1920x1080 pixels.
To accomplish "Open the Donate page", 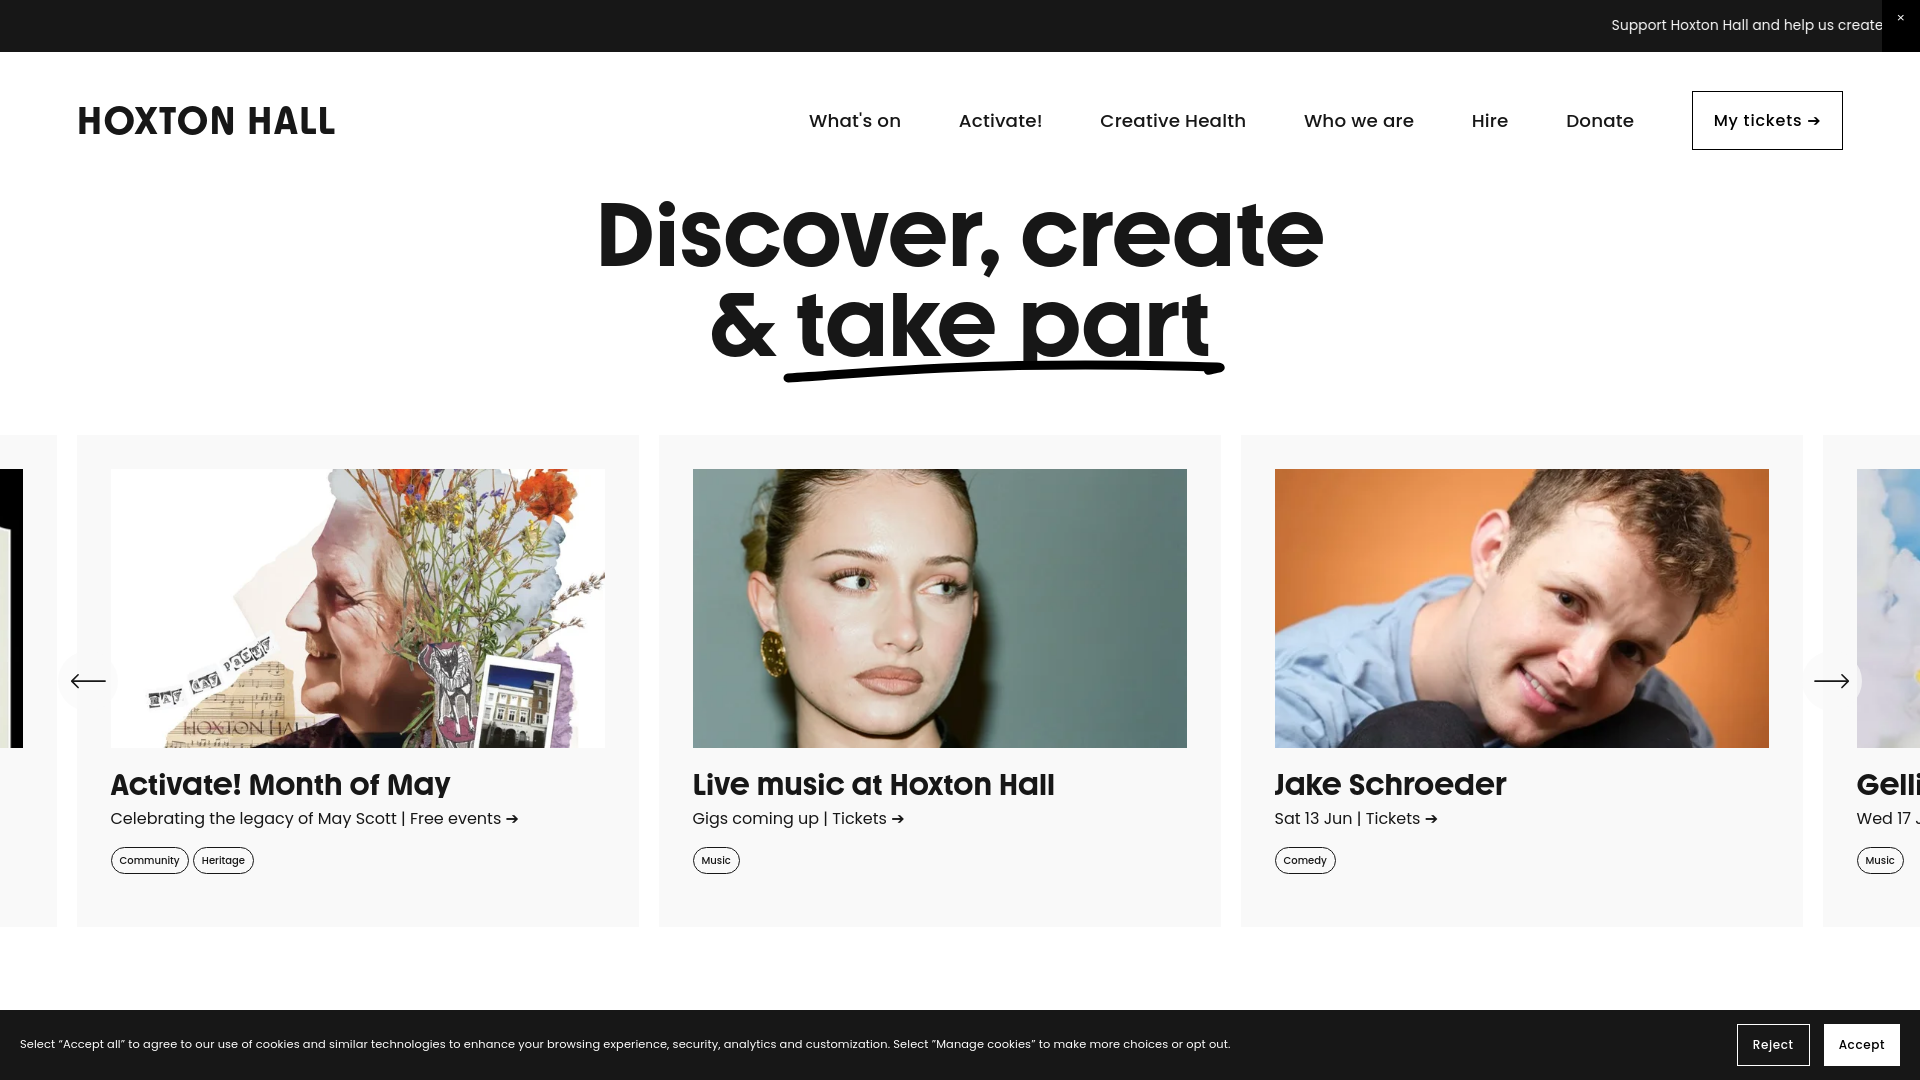I will click(1600, 121).
